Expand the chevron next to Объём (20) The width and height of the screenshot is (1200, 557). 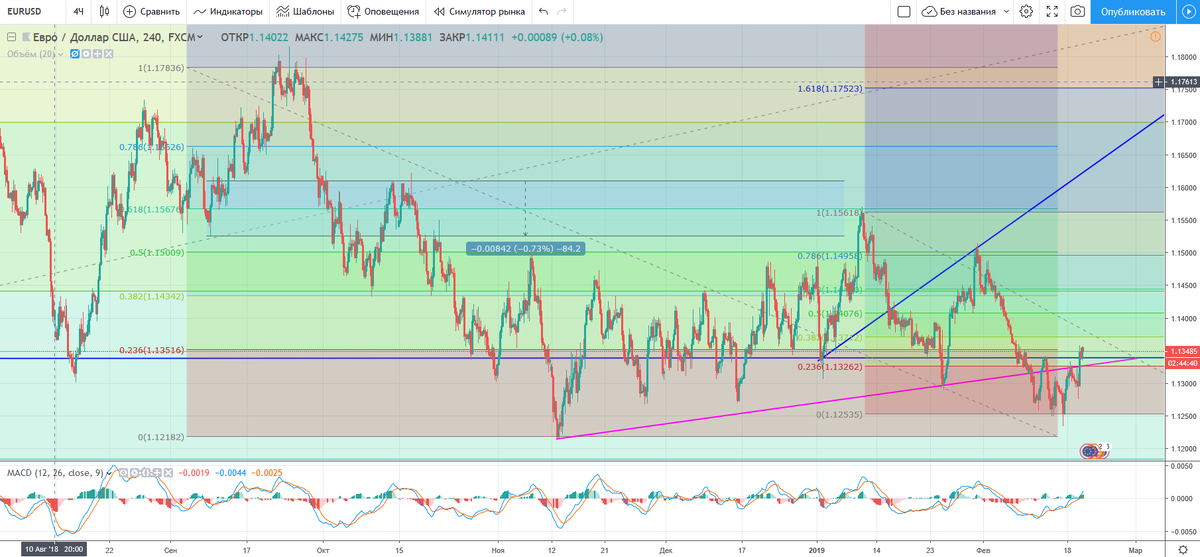[60, 54]
